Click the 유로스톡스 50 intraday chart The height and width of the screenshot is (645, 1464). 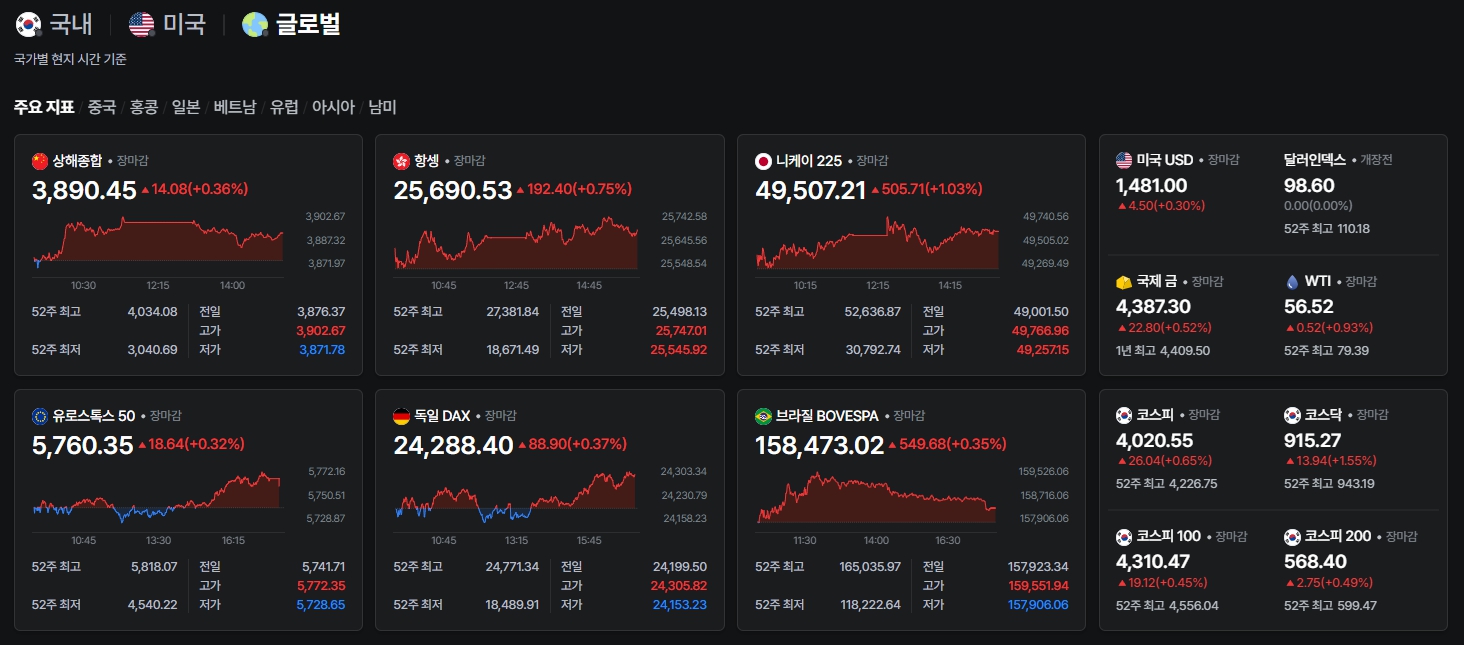(x=158, y=496)
